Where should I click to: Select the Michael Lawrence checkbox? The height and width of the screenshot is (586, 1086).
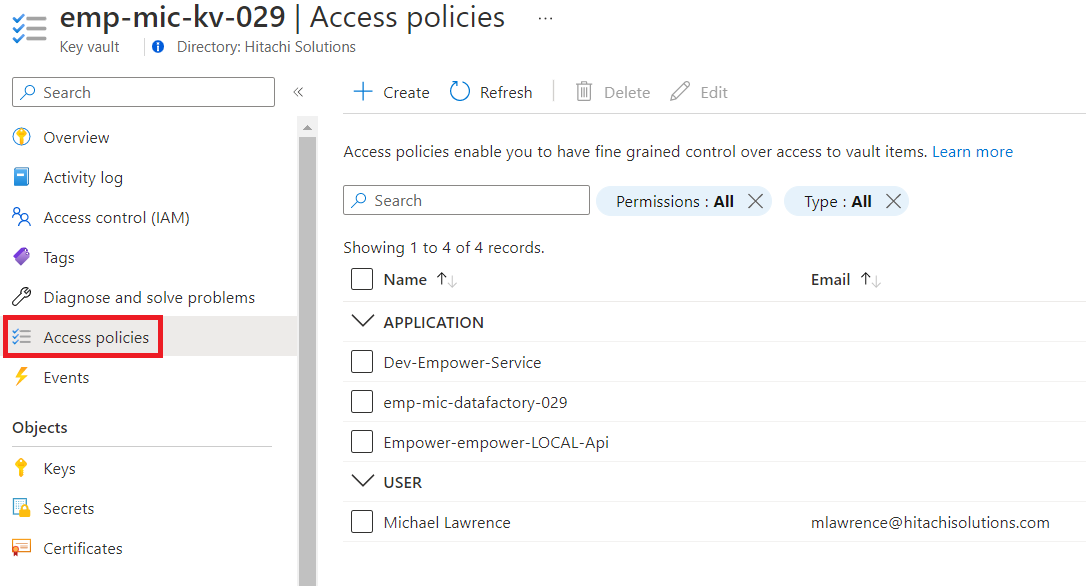coord(362,522)
